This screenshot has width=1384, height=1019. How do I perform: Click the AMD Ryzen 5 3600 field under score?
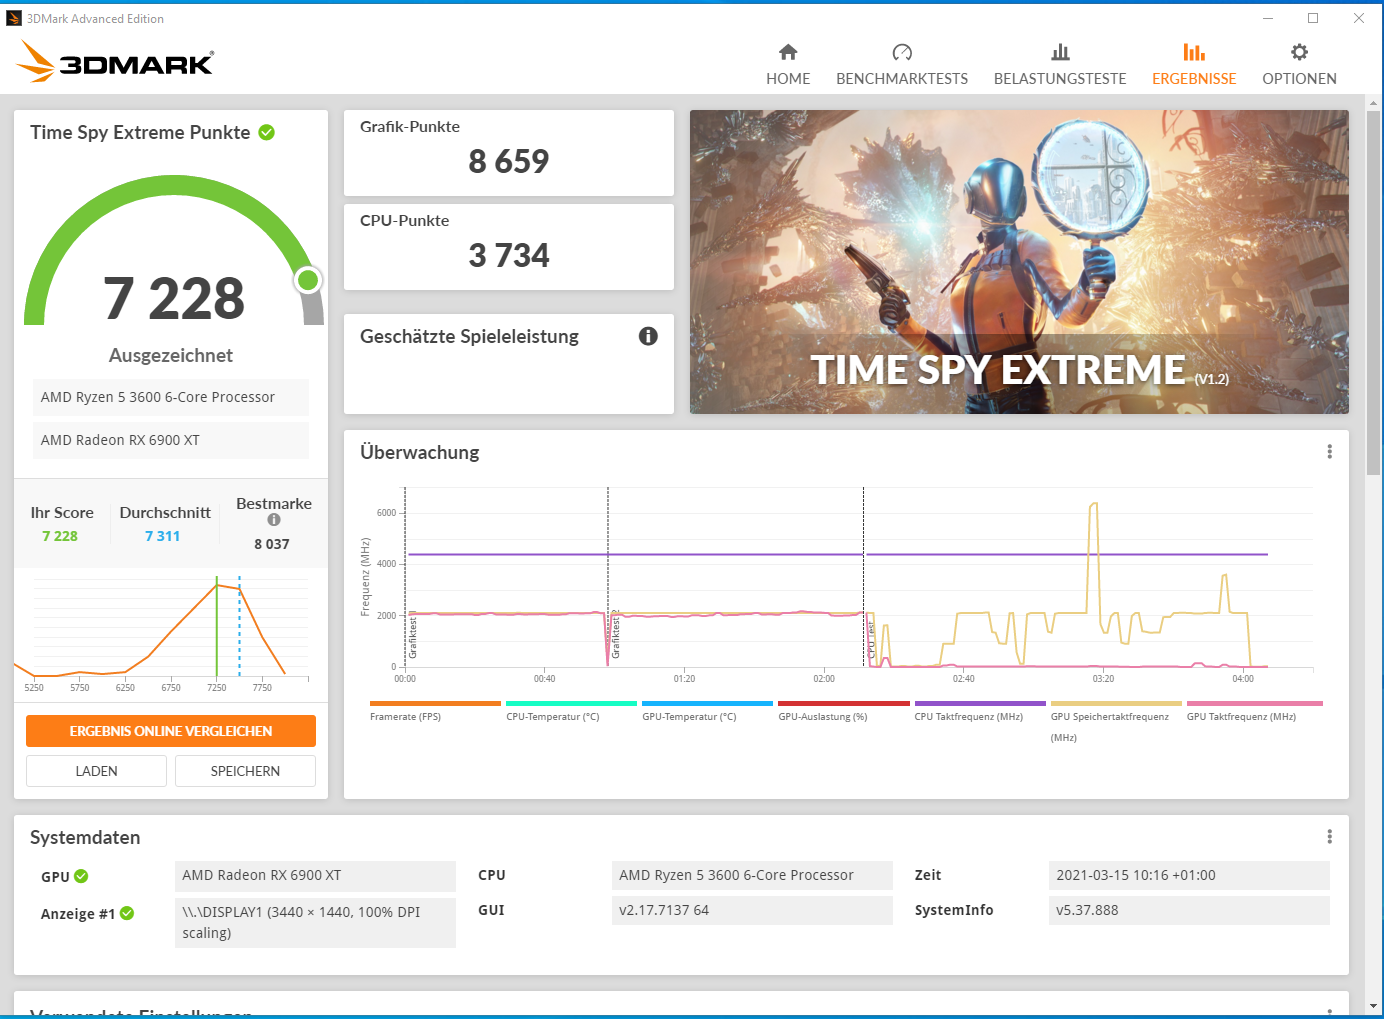coord(171,397)
